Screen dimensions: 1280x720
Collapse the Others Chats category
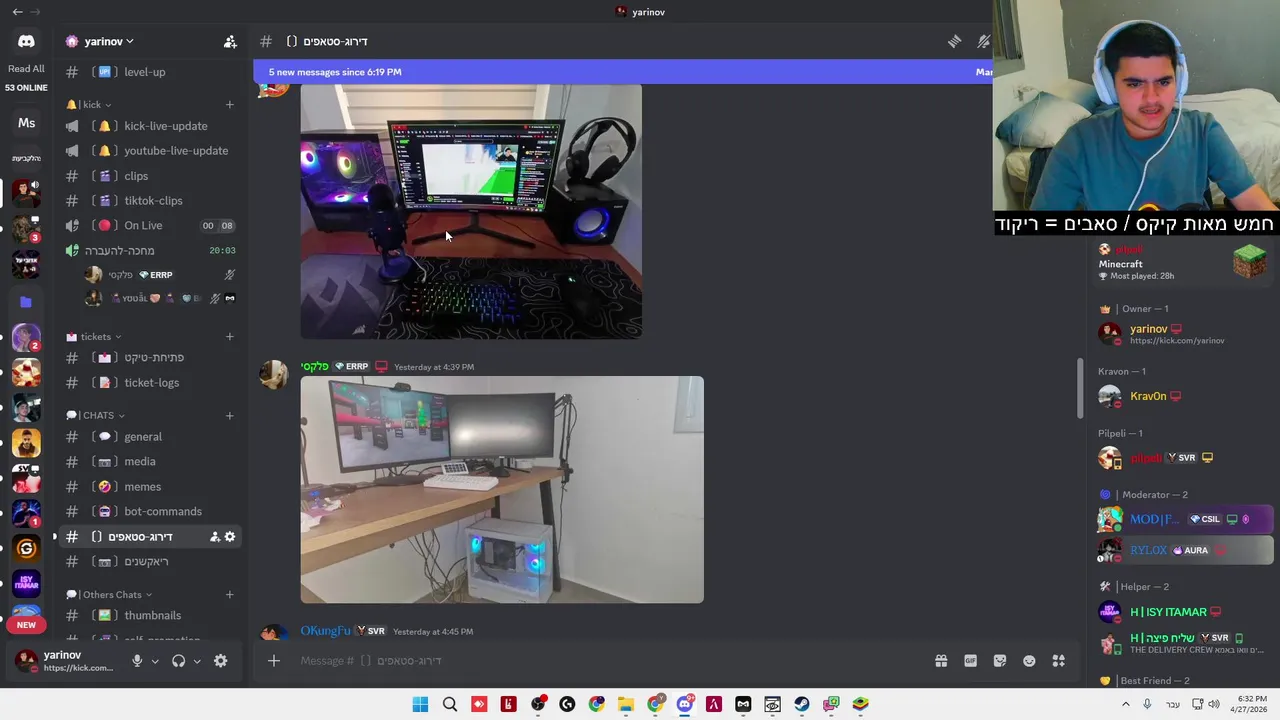point(110,594)
